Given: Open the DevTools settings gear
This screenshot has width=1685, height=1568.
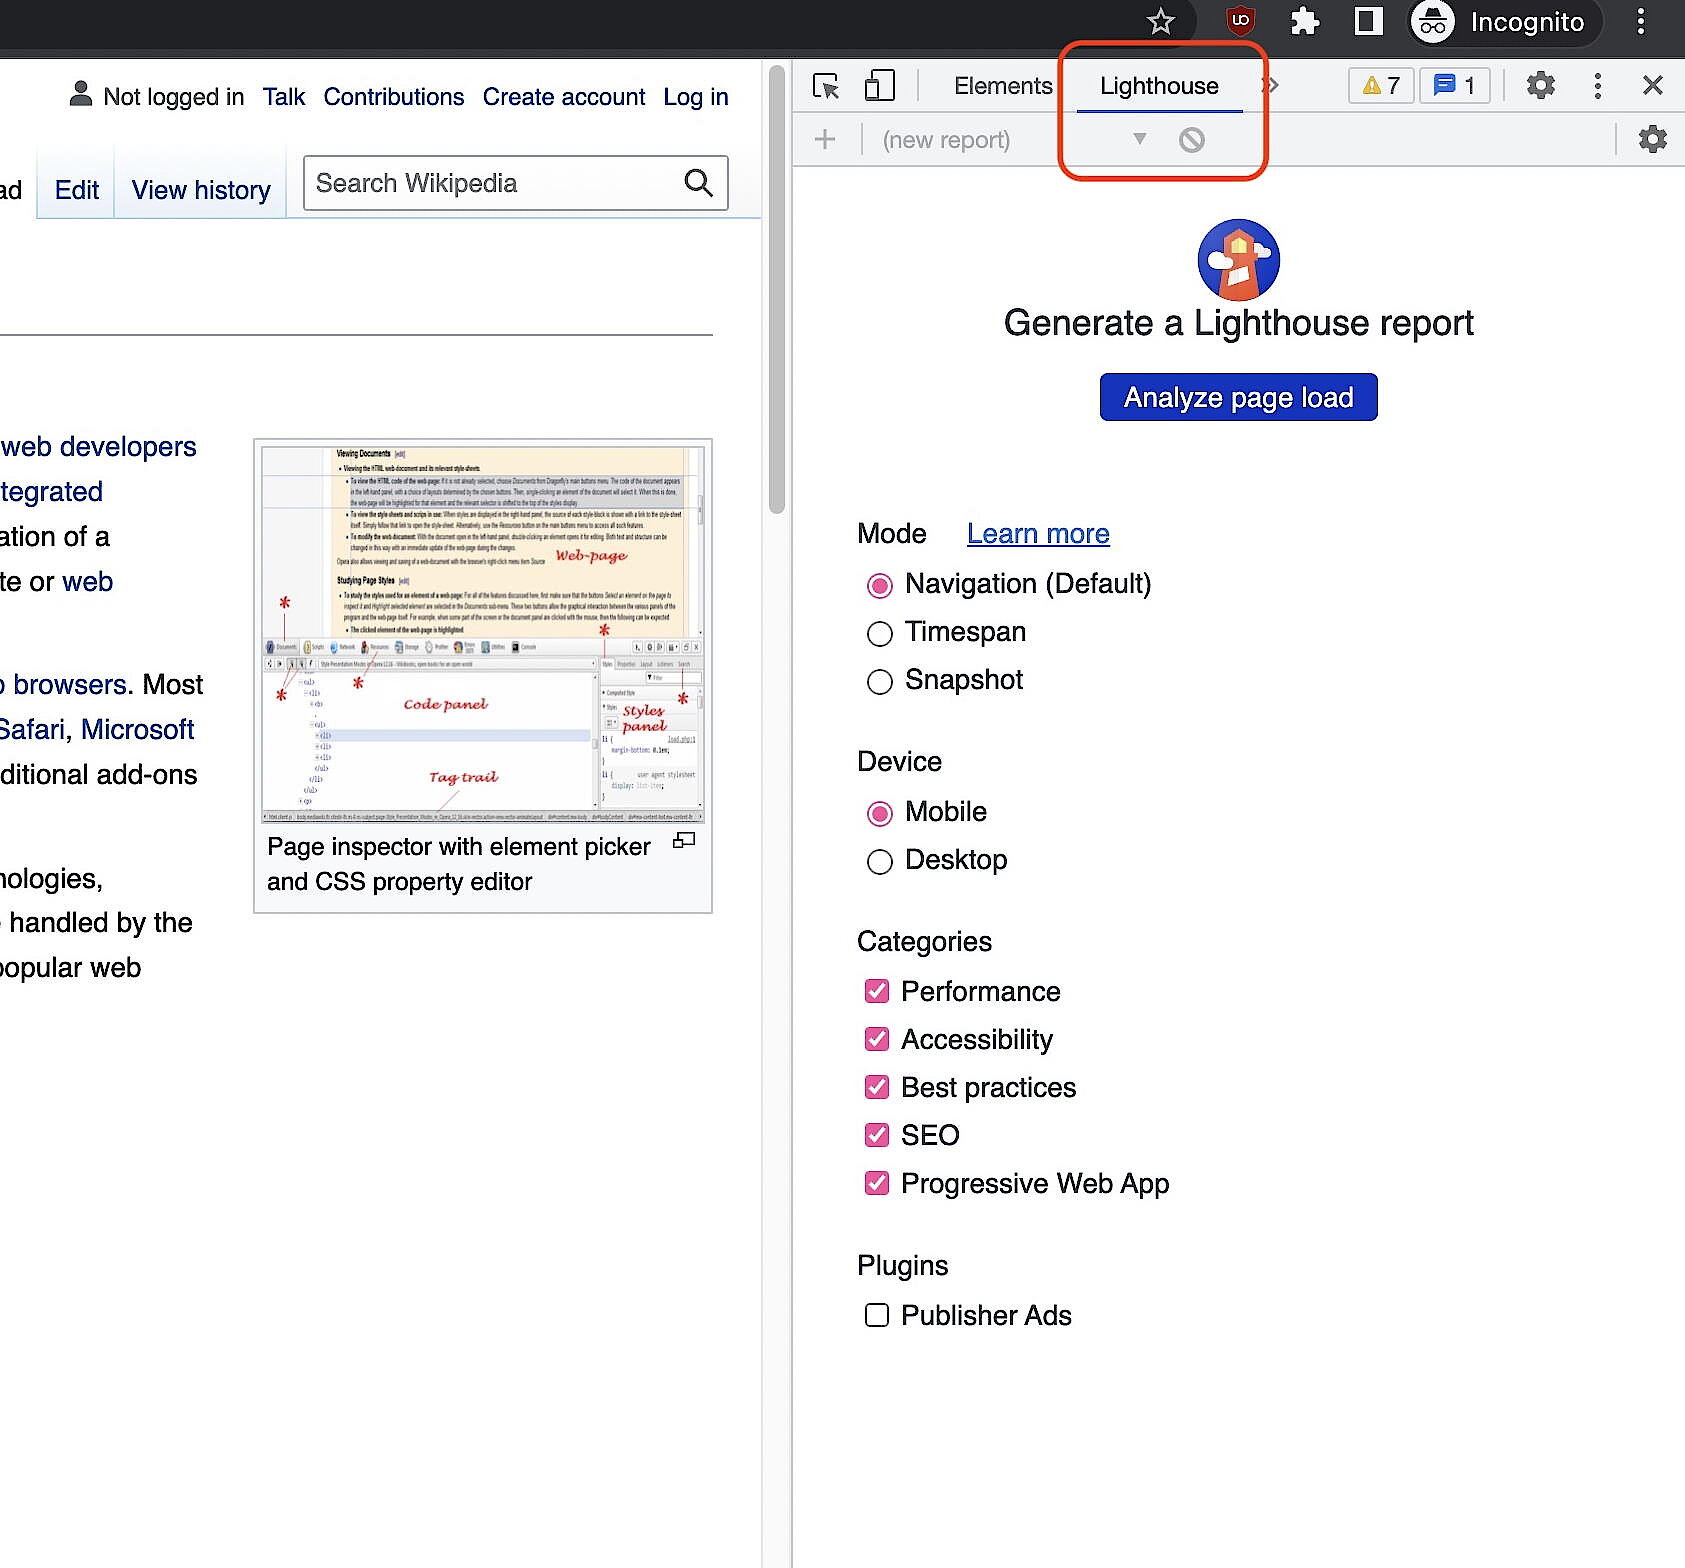Looking at the screenshot, I should (x=1540, y=85).
